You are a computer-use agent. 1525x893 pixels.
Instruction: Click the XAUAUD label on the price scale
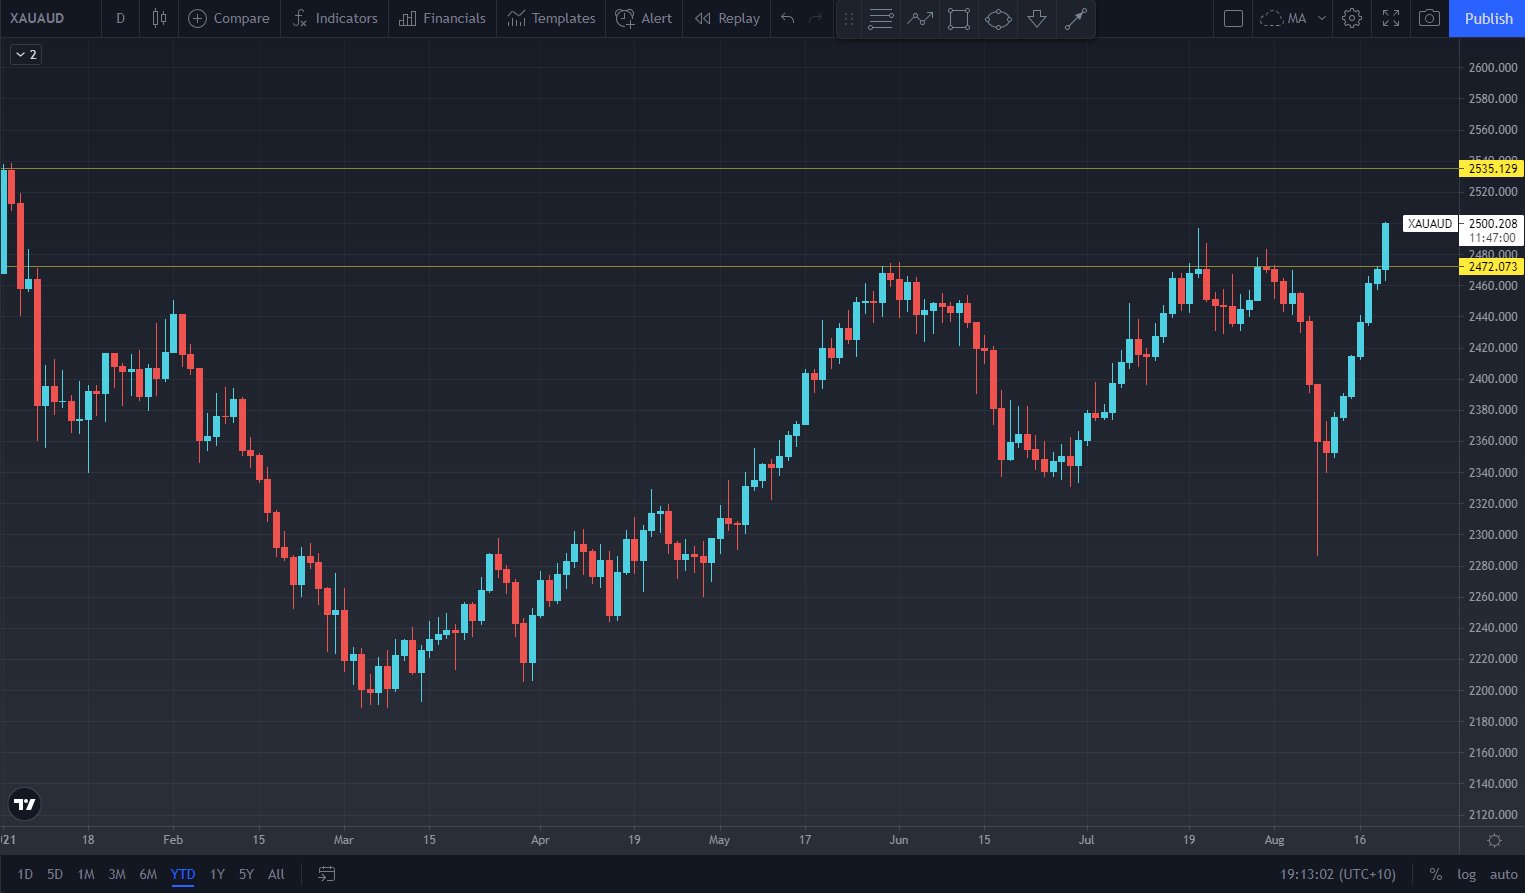click(1430, 224)
